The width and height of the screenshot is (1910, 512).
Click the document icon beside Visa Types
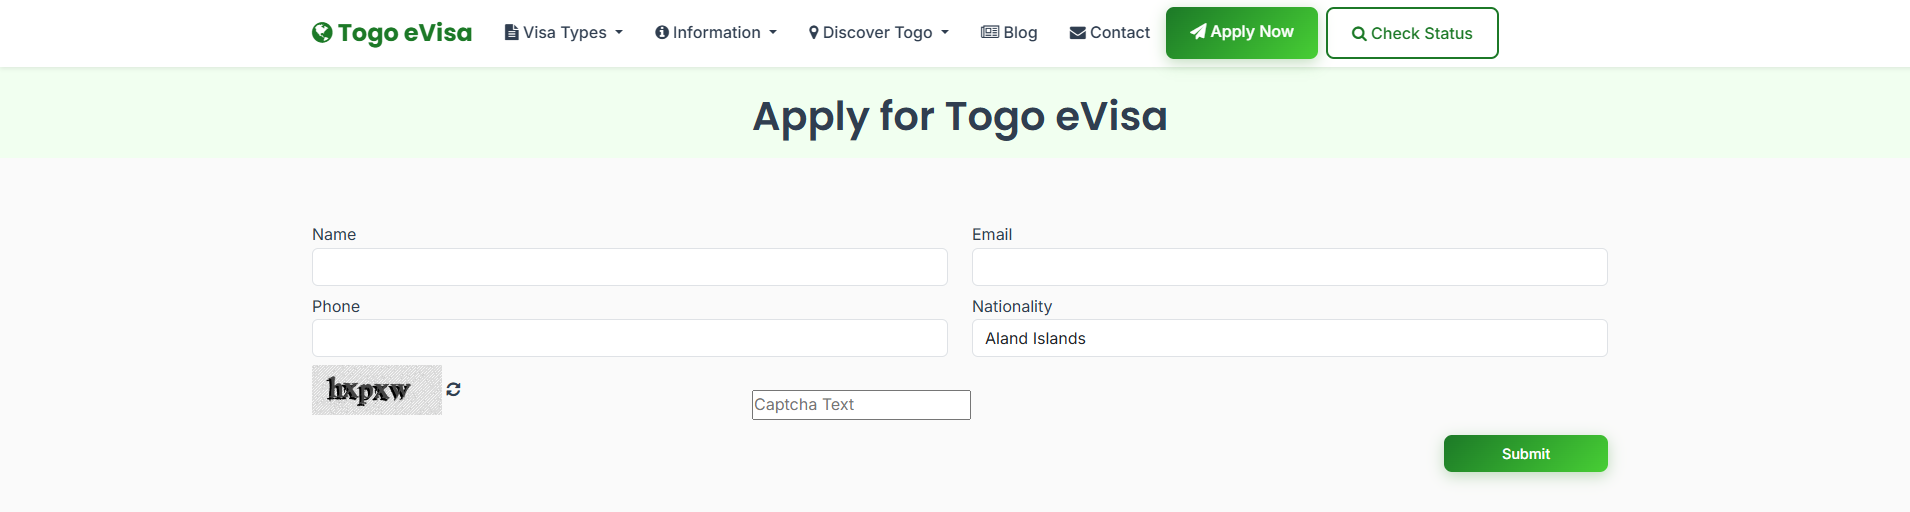511,32
